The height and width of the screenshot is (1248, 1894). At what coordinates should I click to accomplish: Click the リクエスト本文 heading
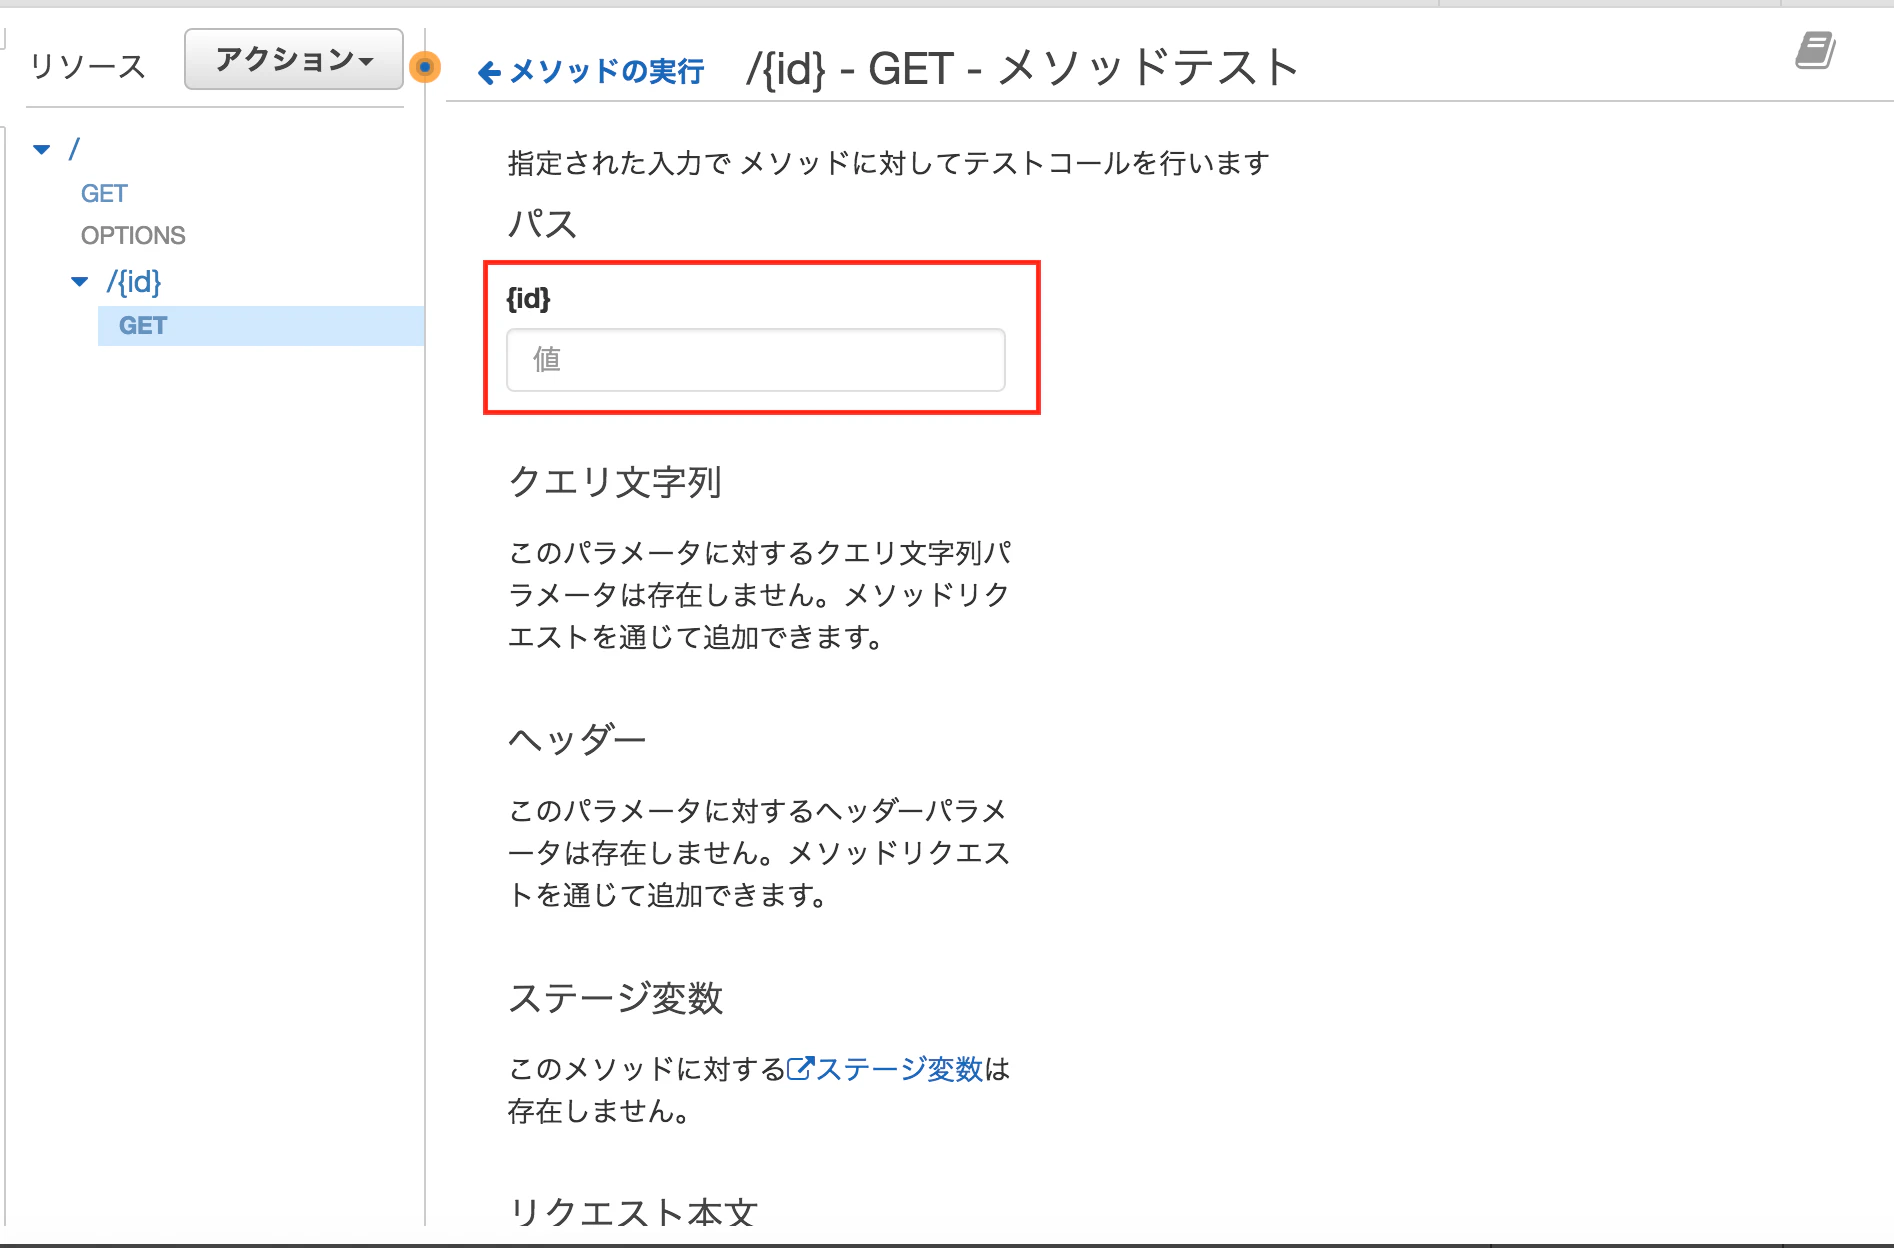click(x=633, y=1212)
